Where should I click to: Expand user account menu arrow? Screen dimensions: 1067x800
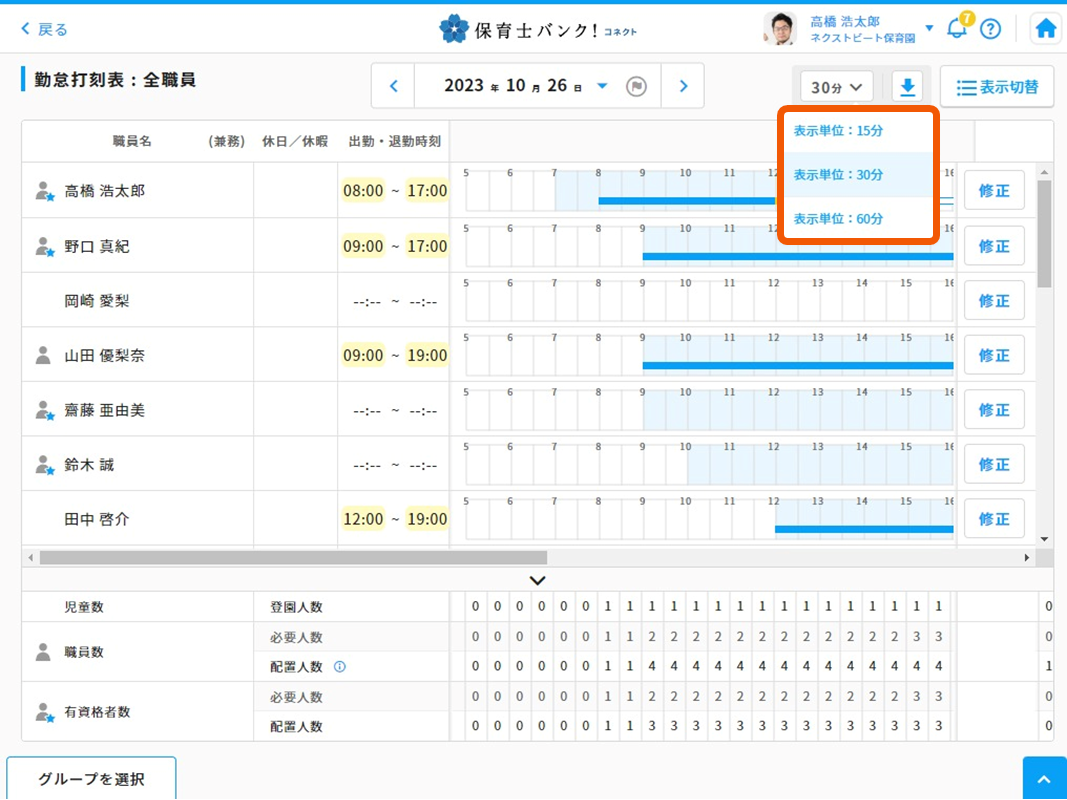coord(929,28)
